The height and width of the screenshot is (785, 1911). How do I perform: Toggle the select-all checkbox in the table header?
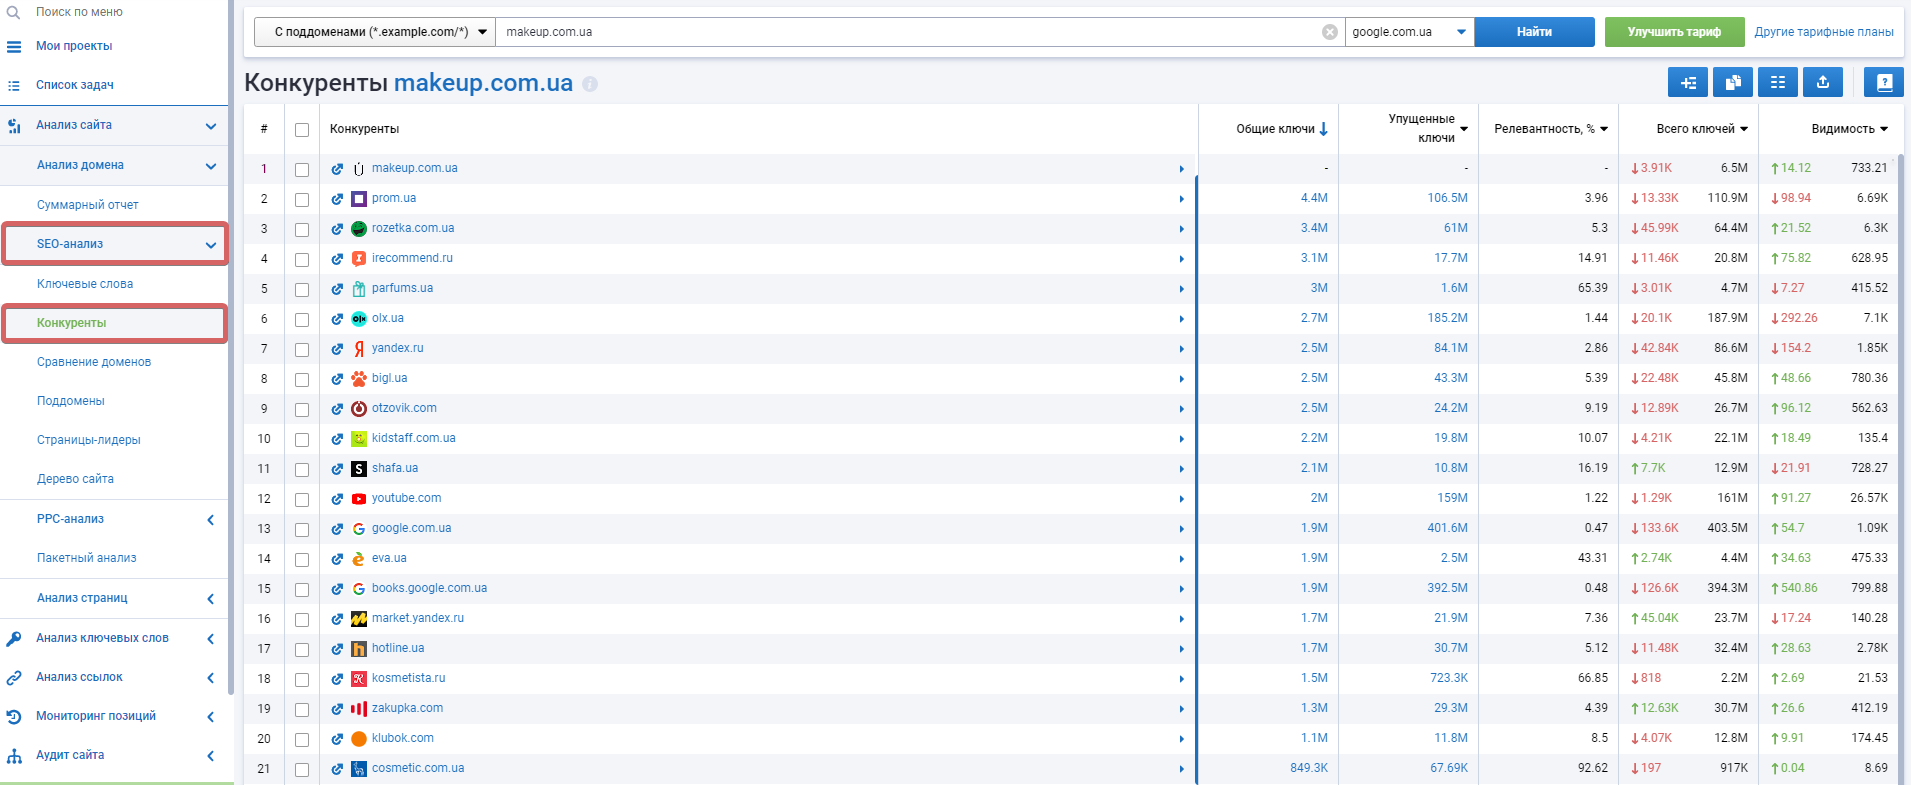click(302, 130)
